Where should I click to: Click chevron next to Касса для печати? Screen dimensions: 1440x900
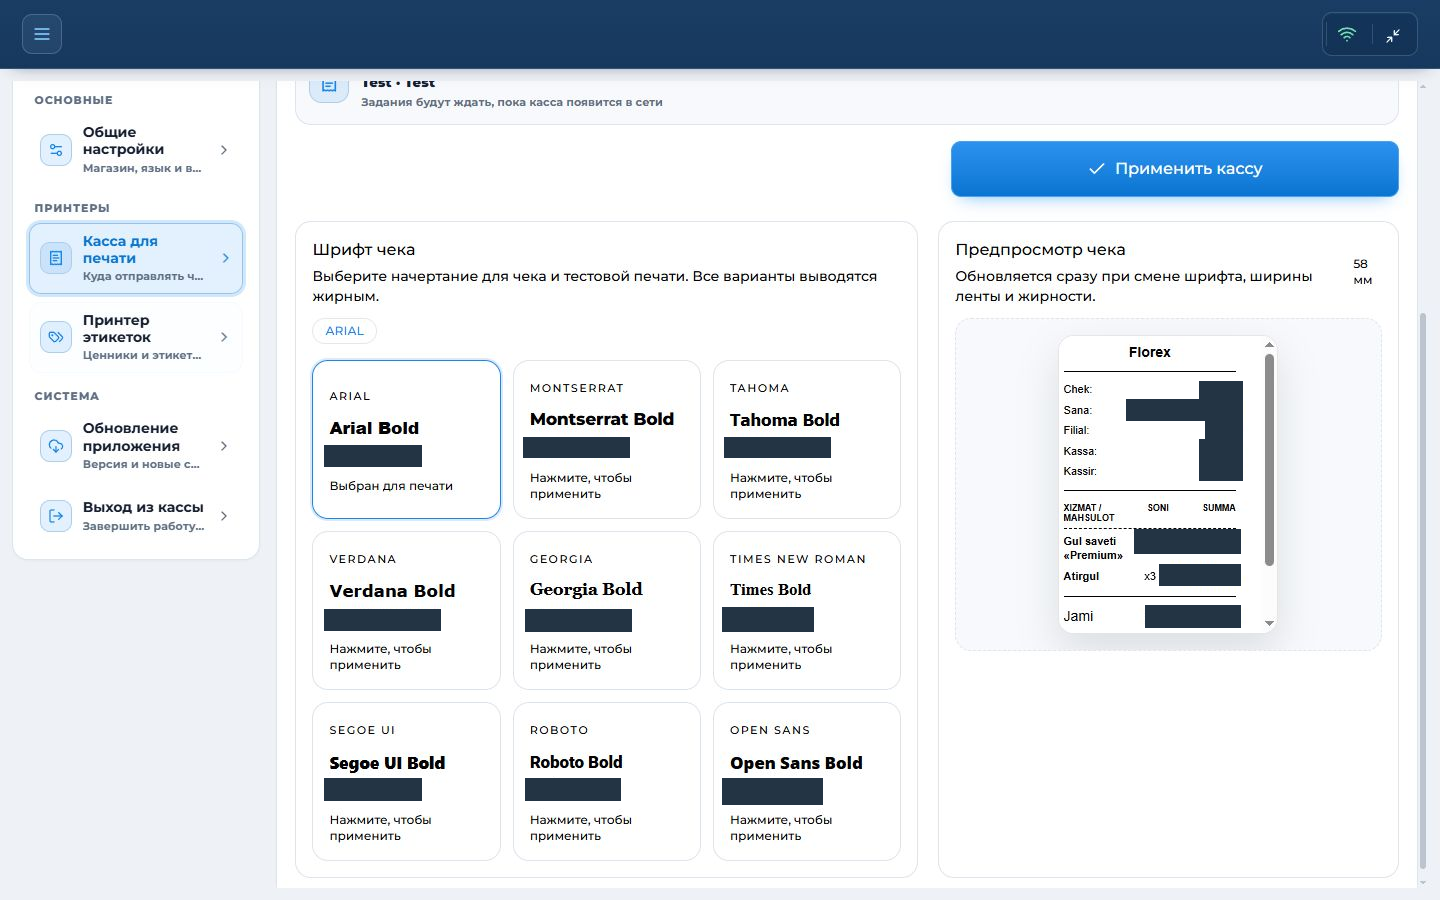pos(225,258)
